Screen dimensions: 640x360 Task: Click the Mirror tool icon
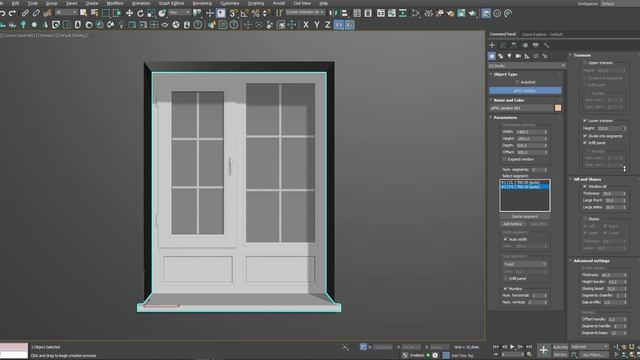point(333,13)
